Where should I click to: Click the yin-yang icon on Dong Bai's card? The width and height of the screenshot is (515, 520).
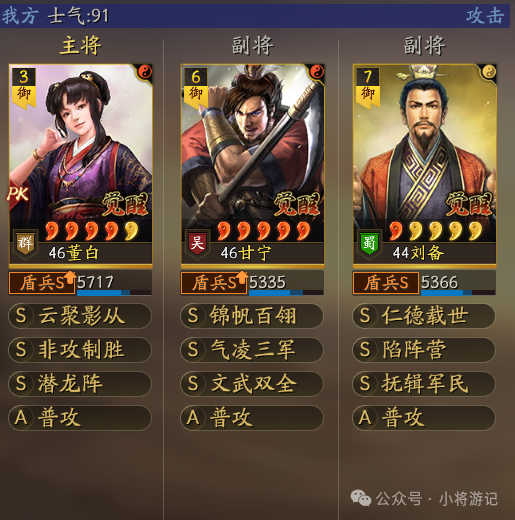point(145,72)
